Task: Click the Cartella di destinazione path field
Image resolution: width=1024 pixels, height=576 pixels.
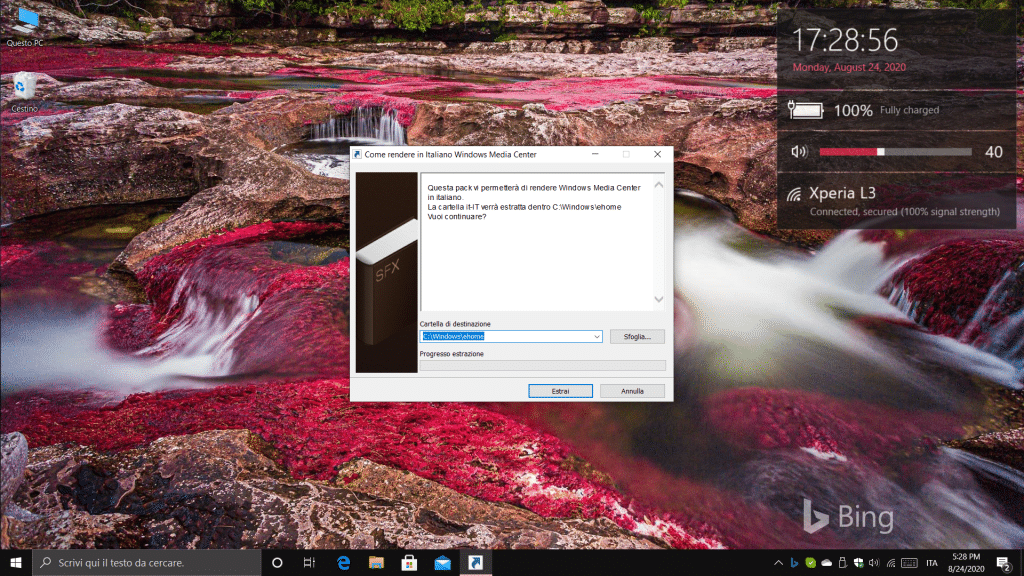Action: [x=505, y=337]
